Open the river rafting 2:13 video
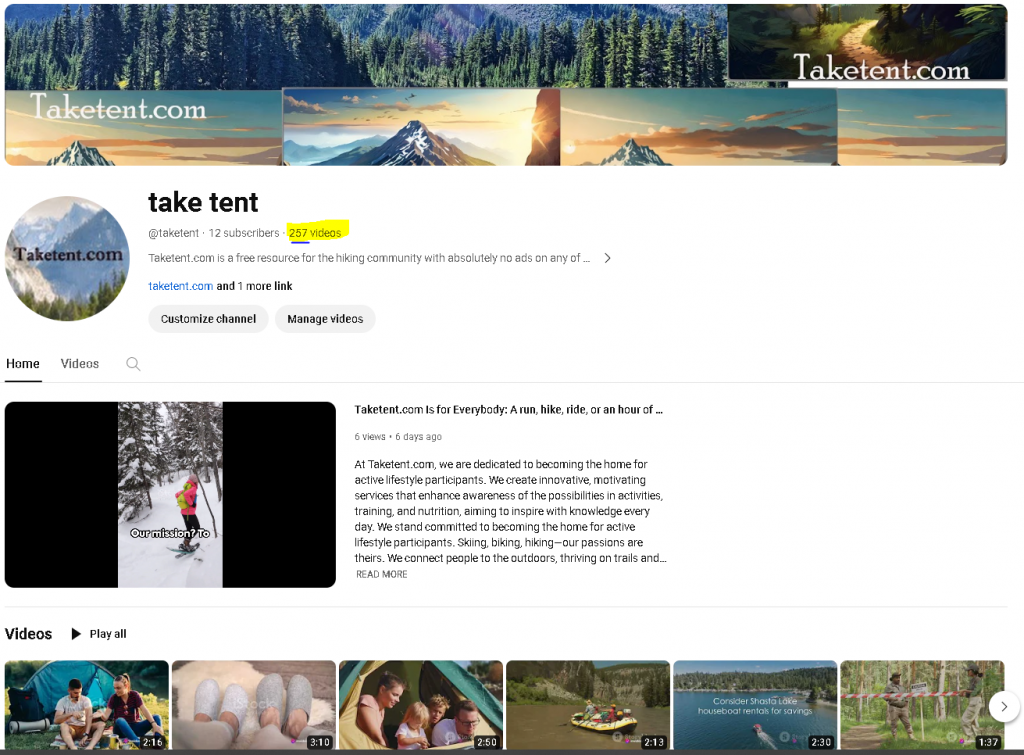 (x=588, y=705)
